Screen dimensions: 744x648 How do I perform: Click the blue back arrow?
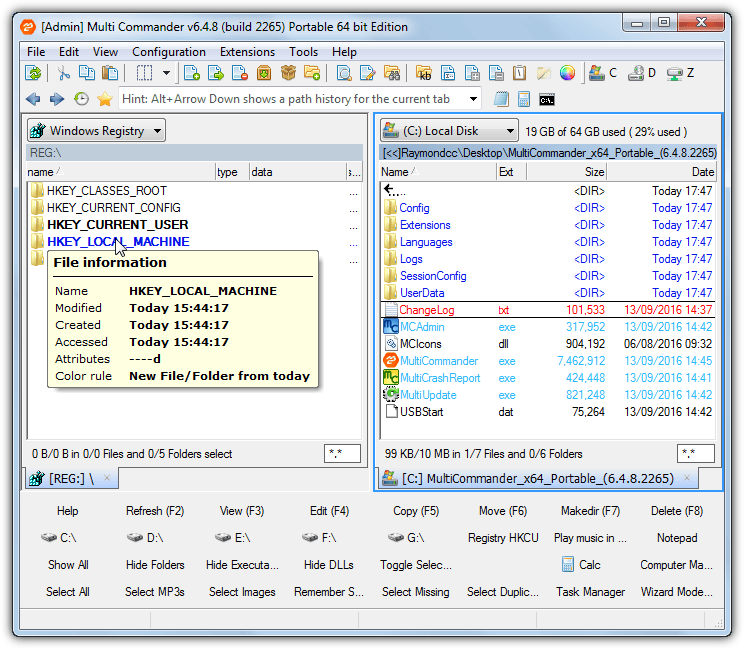pos(33,99)
